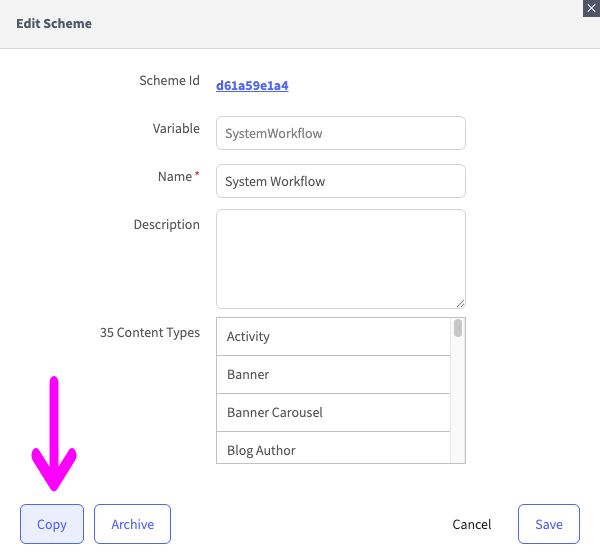Click the Variable input field

point(341,133)
